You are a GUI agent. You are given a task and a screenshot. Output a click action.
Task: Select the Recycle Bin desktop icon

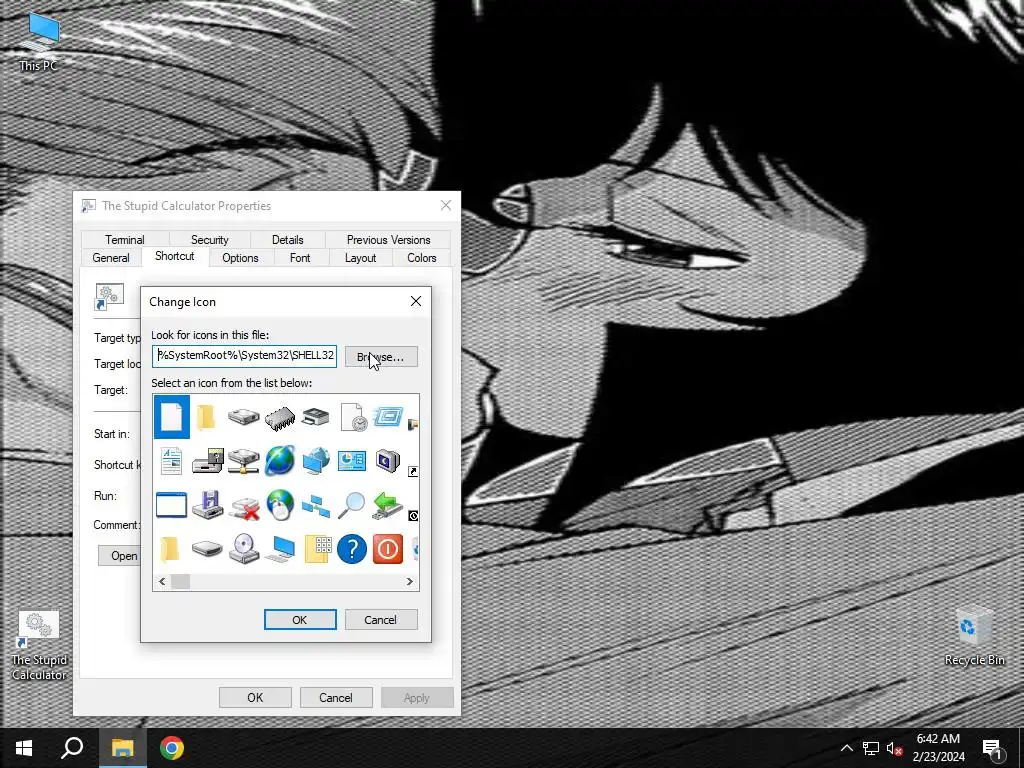point(974,635)
